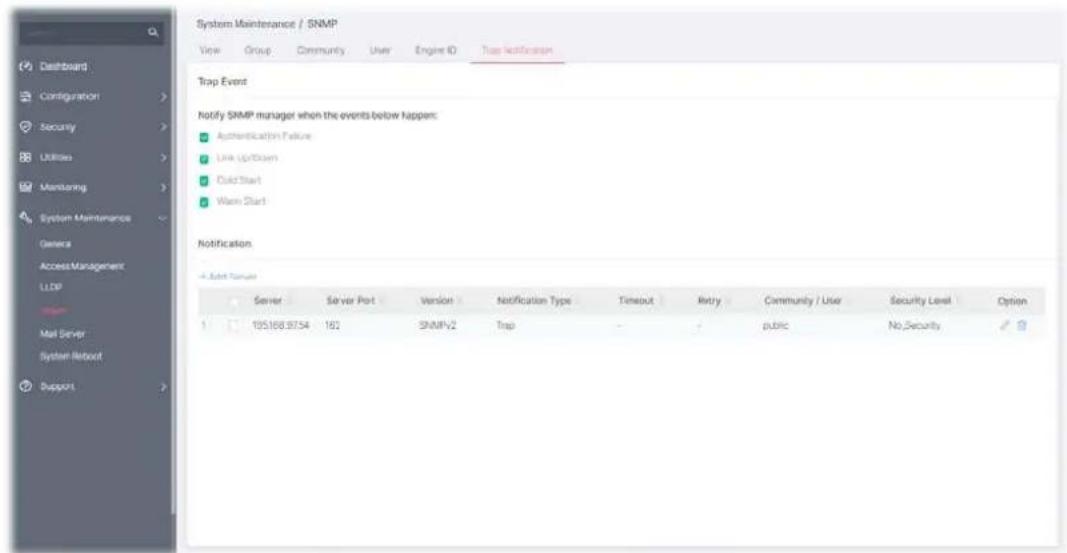Sort by the Timeout column header

click(x=636, y=301)
